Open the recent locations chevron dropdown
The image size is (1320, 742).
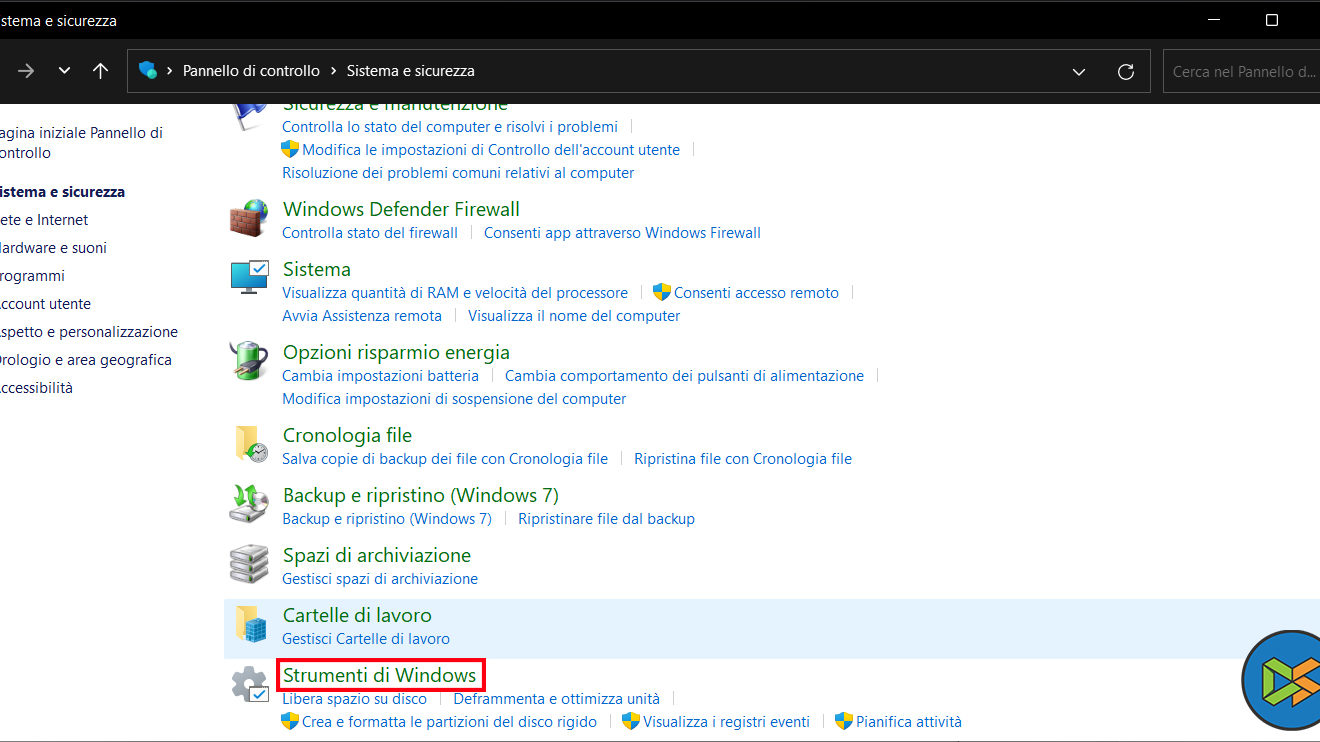coord(64,71)
